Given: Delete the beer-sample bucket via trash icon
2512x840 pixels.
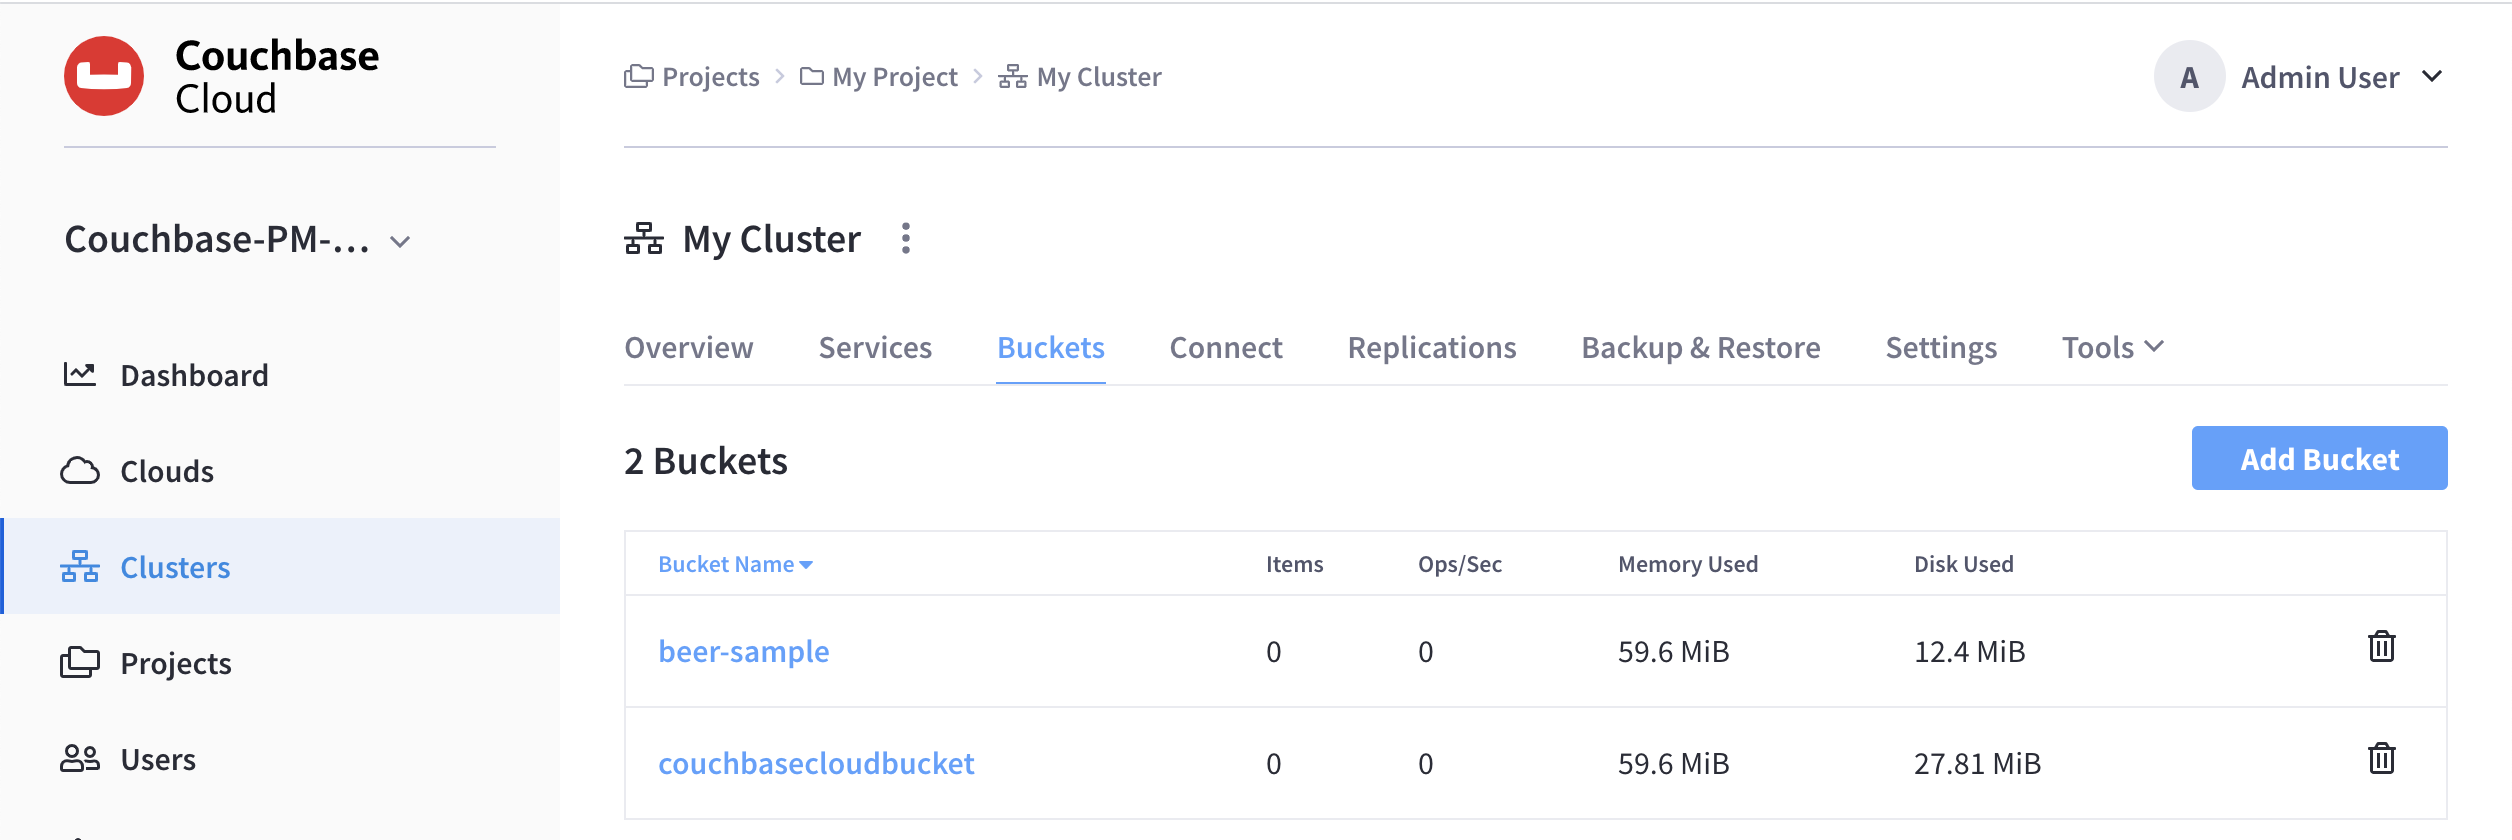Looking at the screenshot, I should coord(2381,648).
